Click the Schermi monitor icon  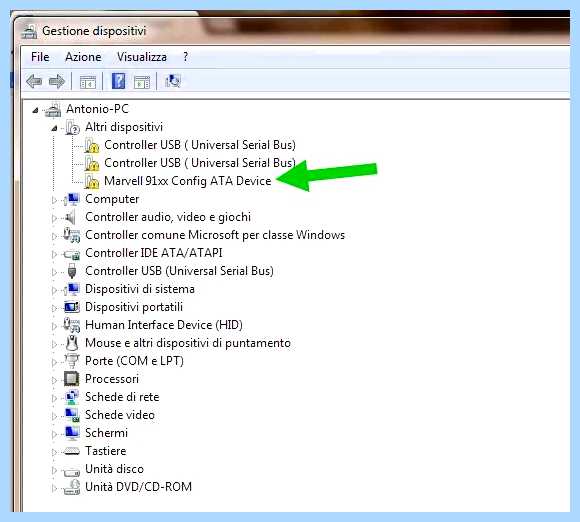click(72, 433)
